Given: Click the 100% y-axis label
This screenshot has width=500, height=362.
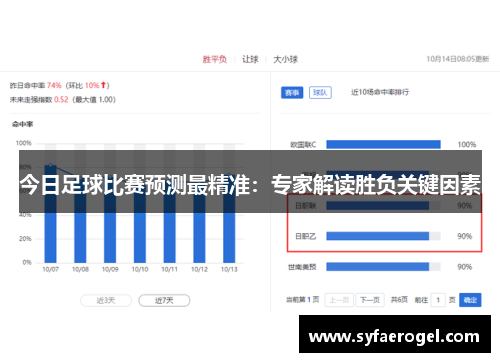Looking at the screenshot, I should (x=23, y=143).
